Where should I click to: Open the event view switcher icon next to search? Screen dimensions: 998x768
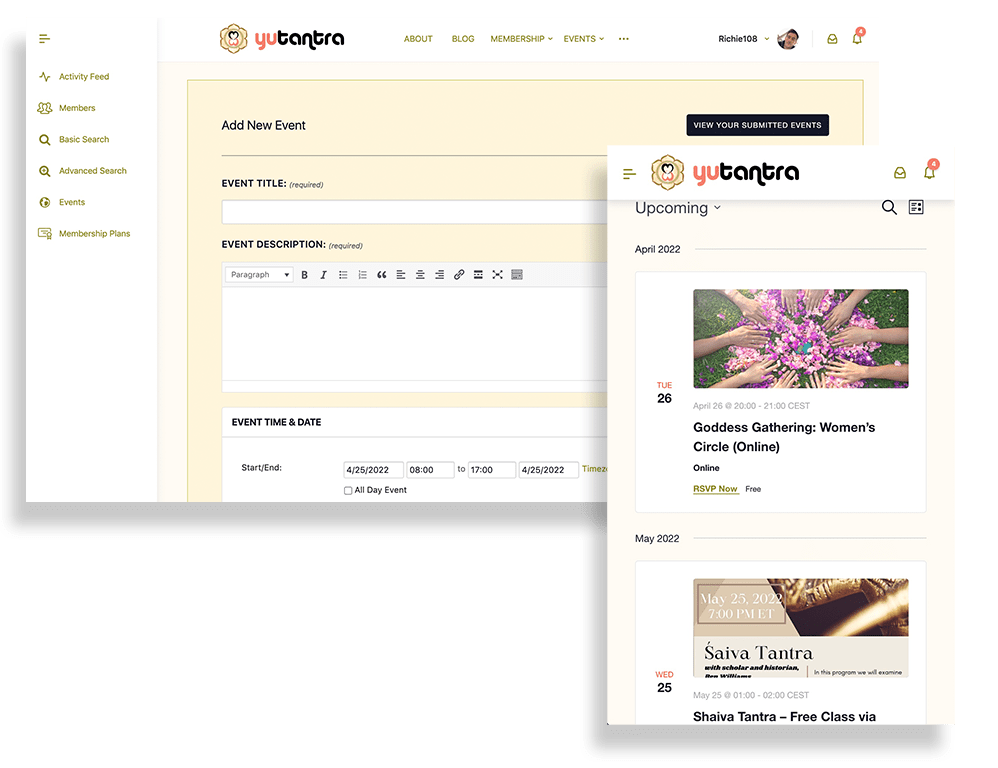[x=916, y=207]
